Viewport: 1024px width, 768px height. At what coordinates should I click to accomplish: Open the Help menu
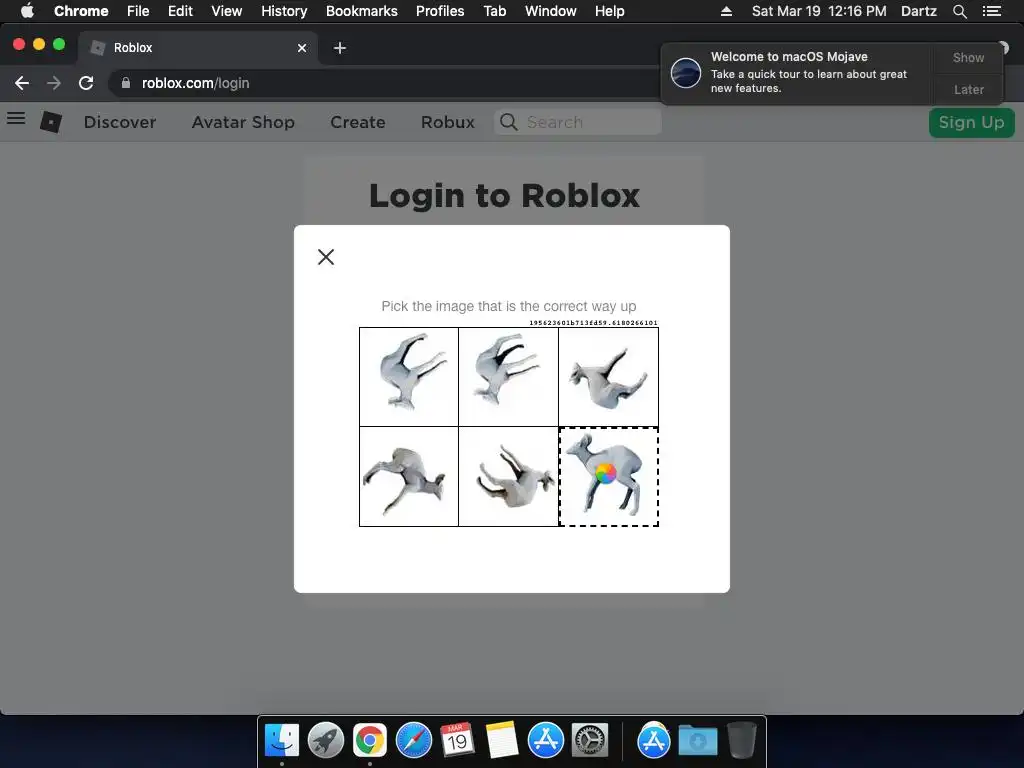pos(609,11)
